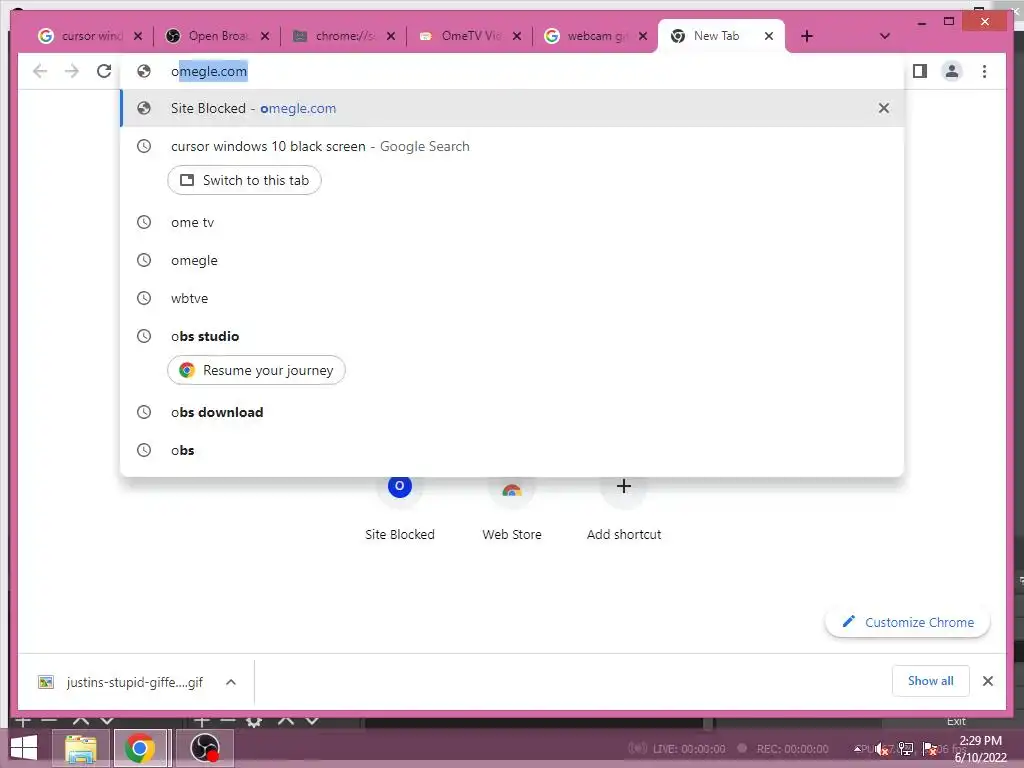
Task: Choose the 'obs download' suggestion
Action: pos(513,412)
